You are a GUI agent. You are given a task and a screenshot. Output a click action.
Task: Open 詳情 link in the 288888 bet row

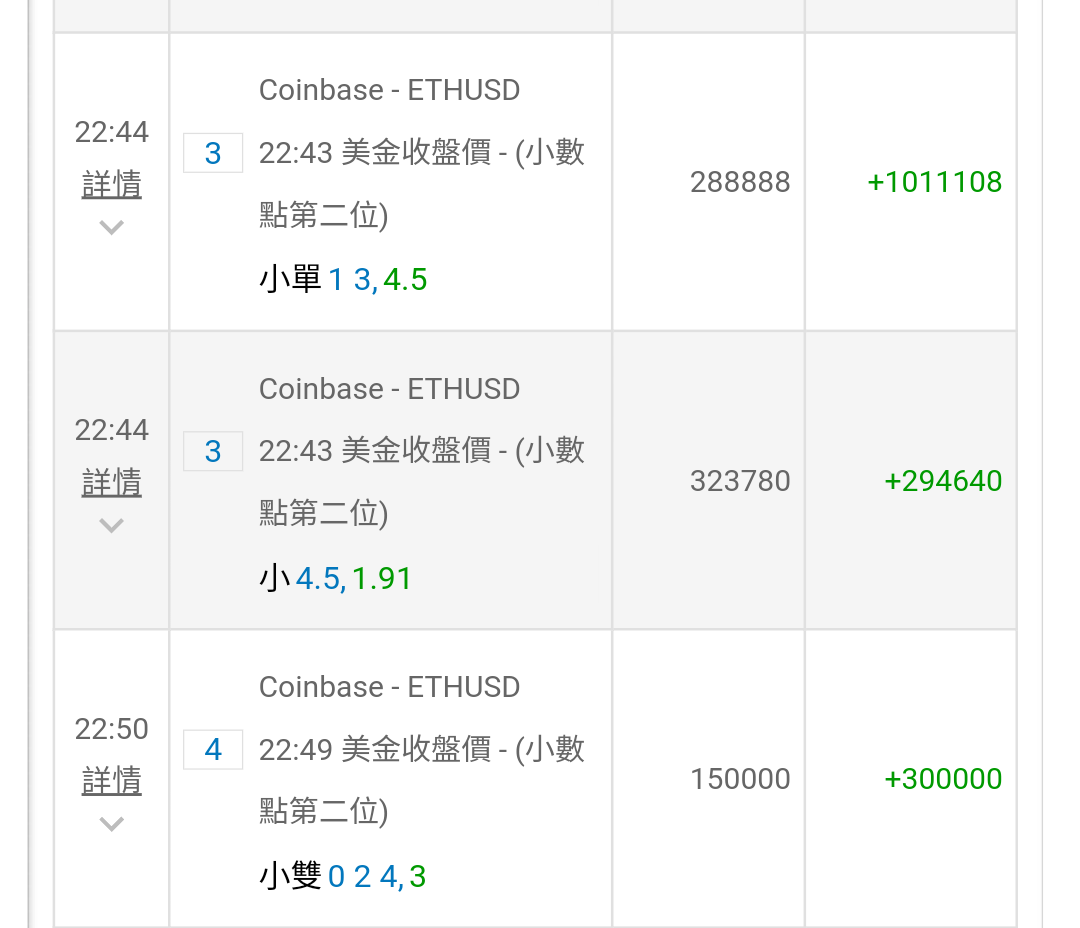tap(112, 184)
